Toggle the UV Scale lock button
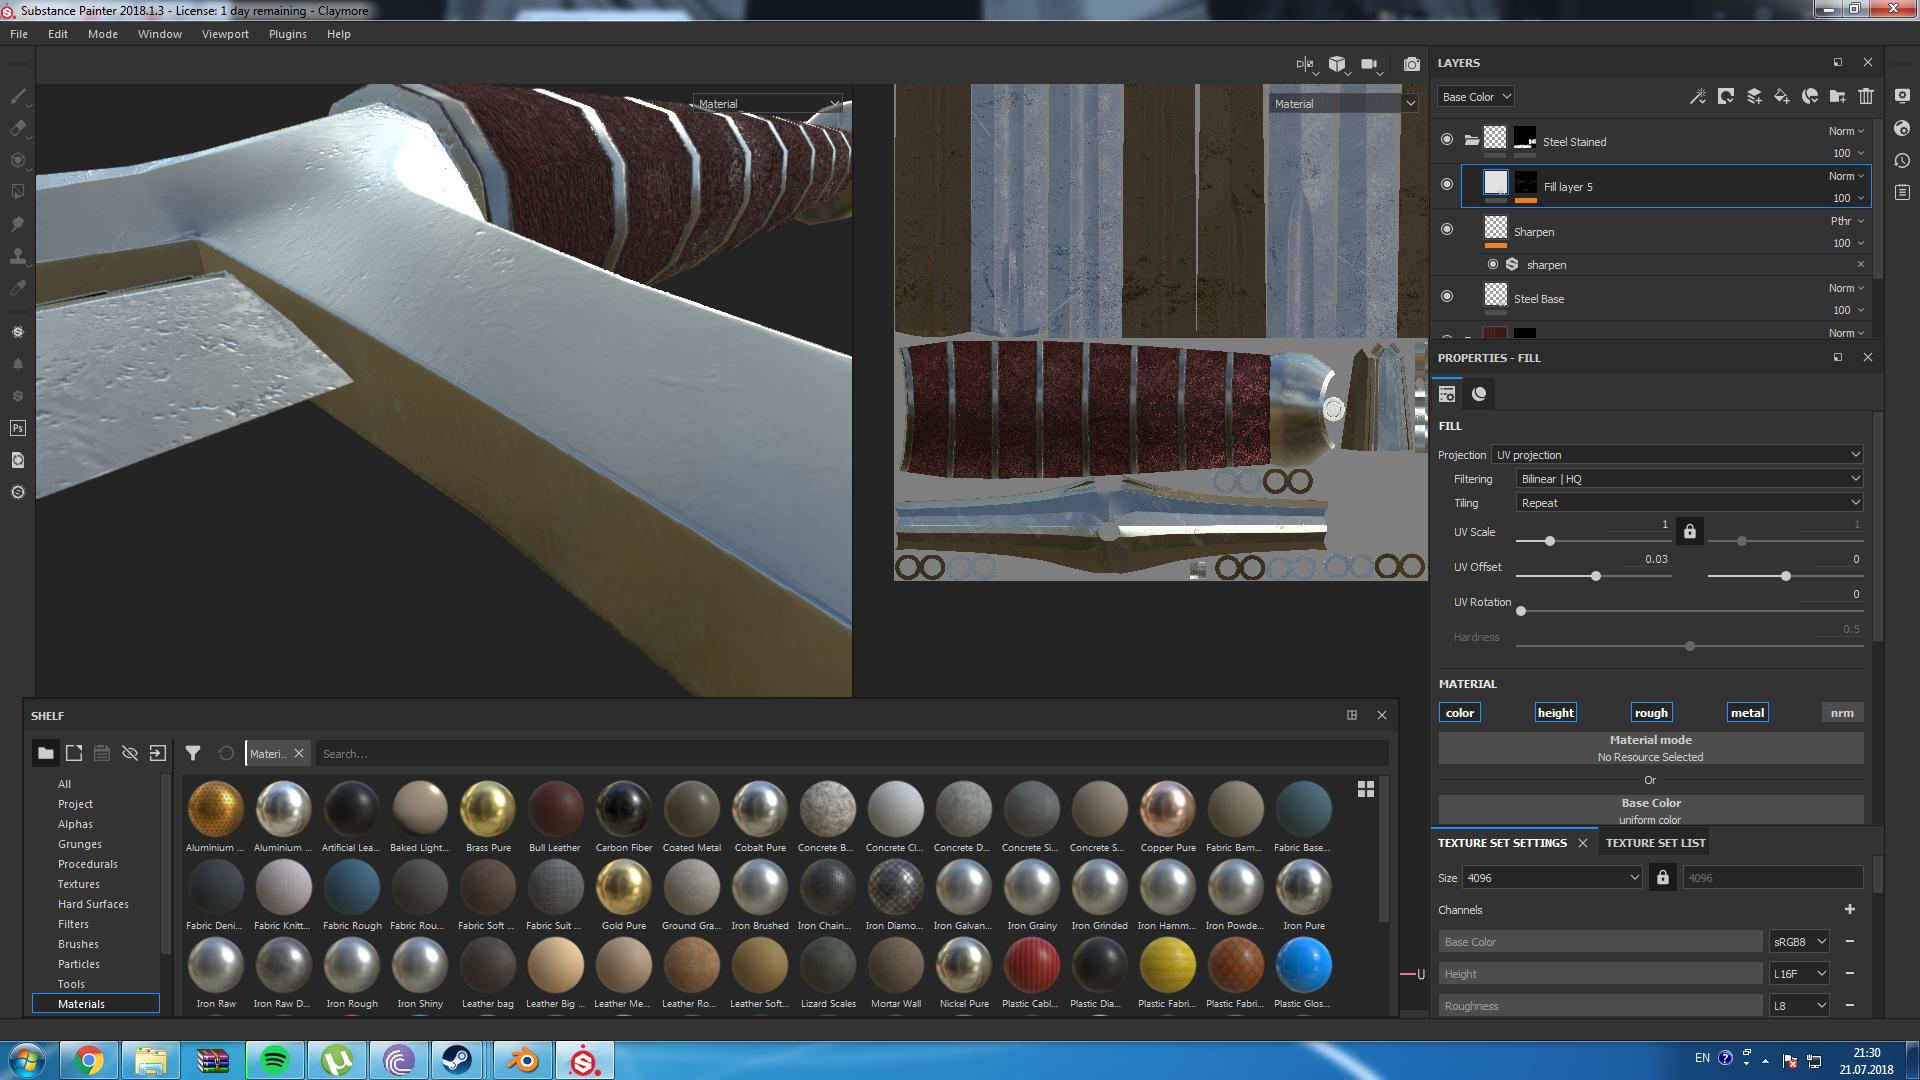 1690,531
